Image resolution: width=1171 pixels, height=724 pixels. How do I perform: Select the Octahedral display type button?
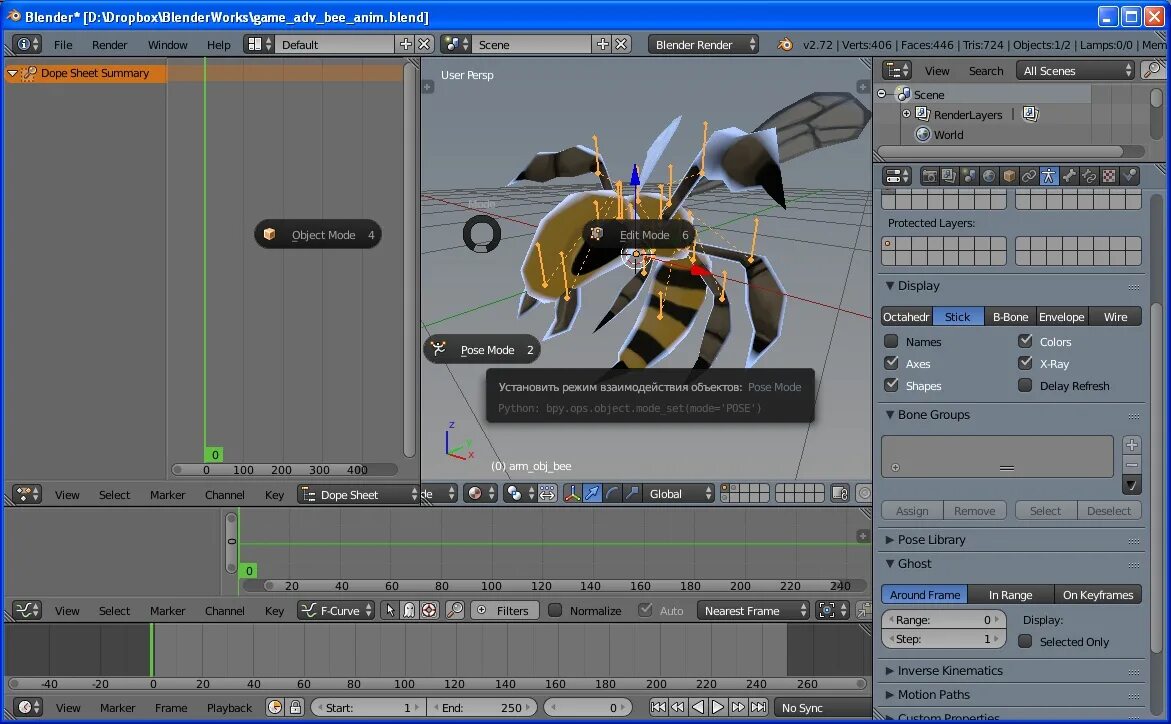click(906, 317)
